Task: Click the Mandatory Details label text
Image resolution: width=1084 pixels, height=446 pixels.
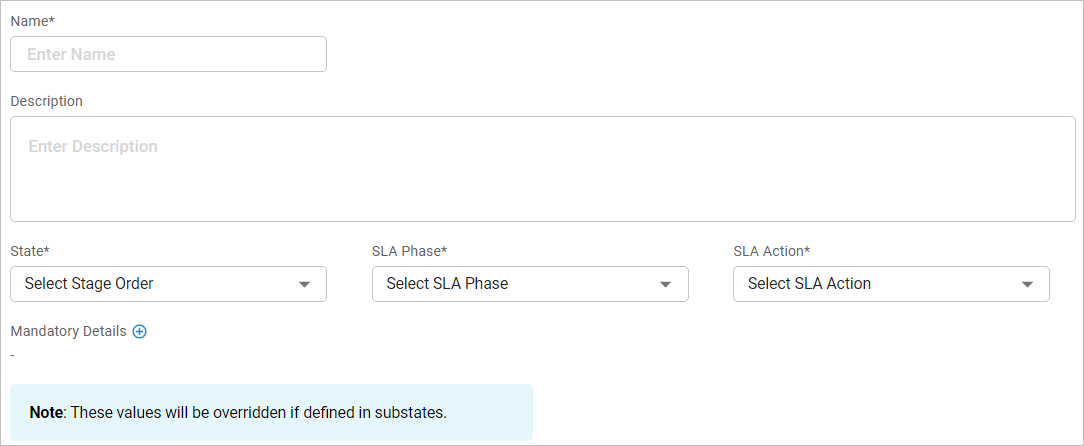Action: click(x=68, y=331)
